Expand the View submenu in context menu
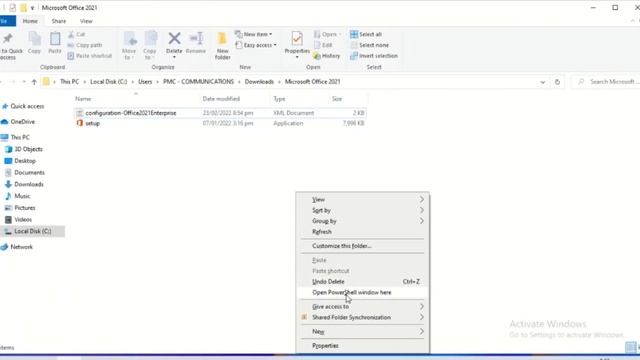Screen dimensions: 640x360 (x=362, y=200)
